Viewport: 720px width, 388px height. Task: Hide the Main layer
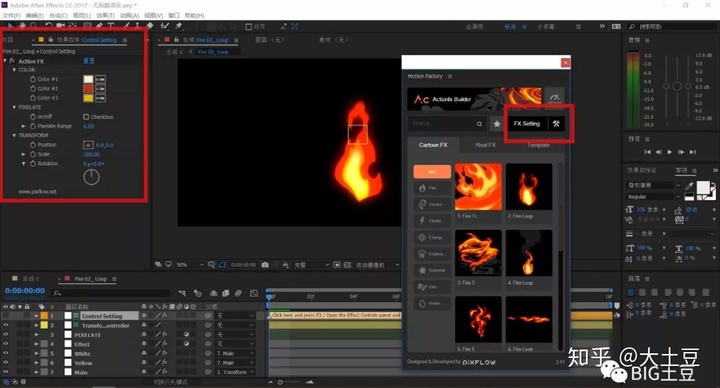6,372
